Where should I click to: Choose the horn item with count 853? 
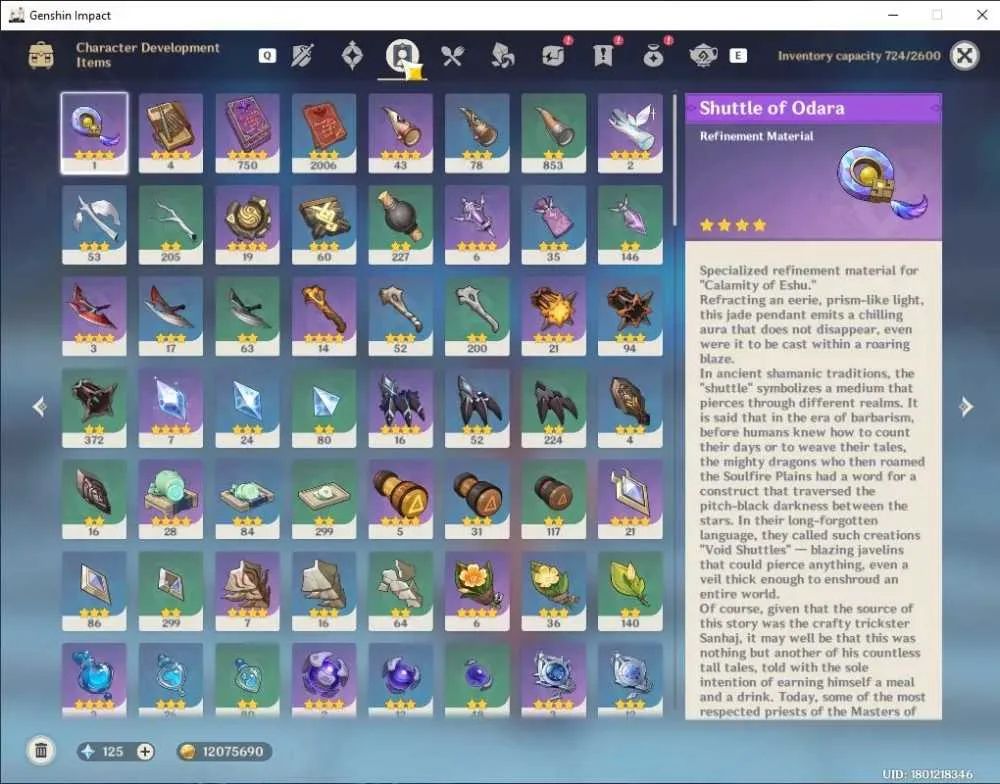(x=554, y=133)
